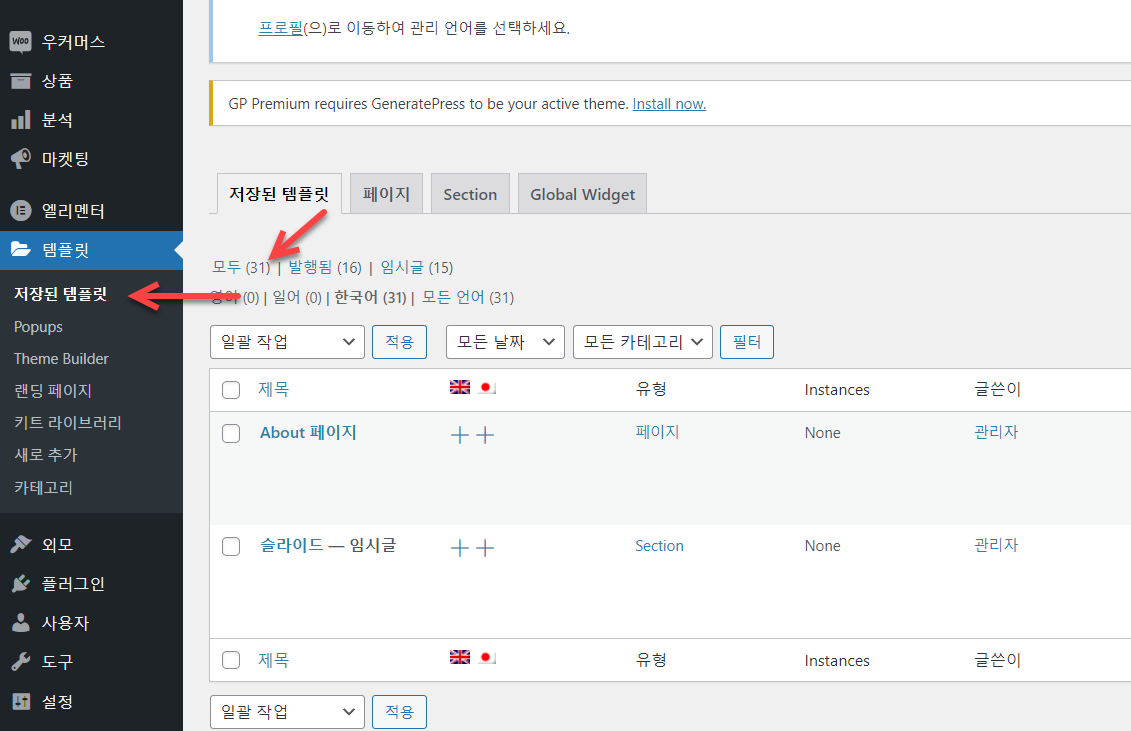
Task: Open the 일괄 작업 bulk actions dropdown
Action: [x=287, y=341]
